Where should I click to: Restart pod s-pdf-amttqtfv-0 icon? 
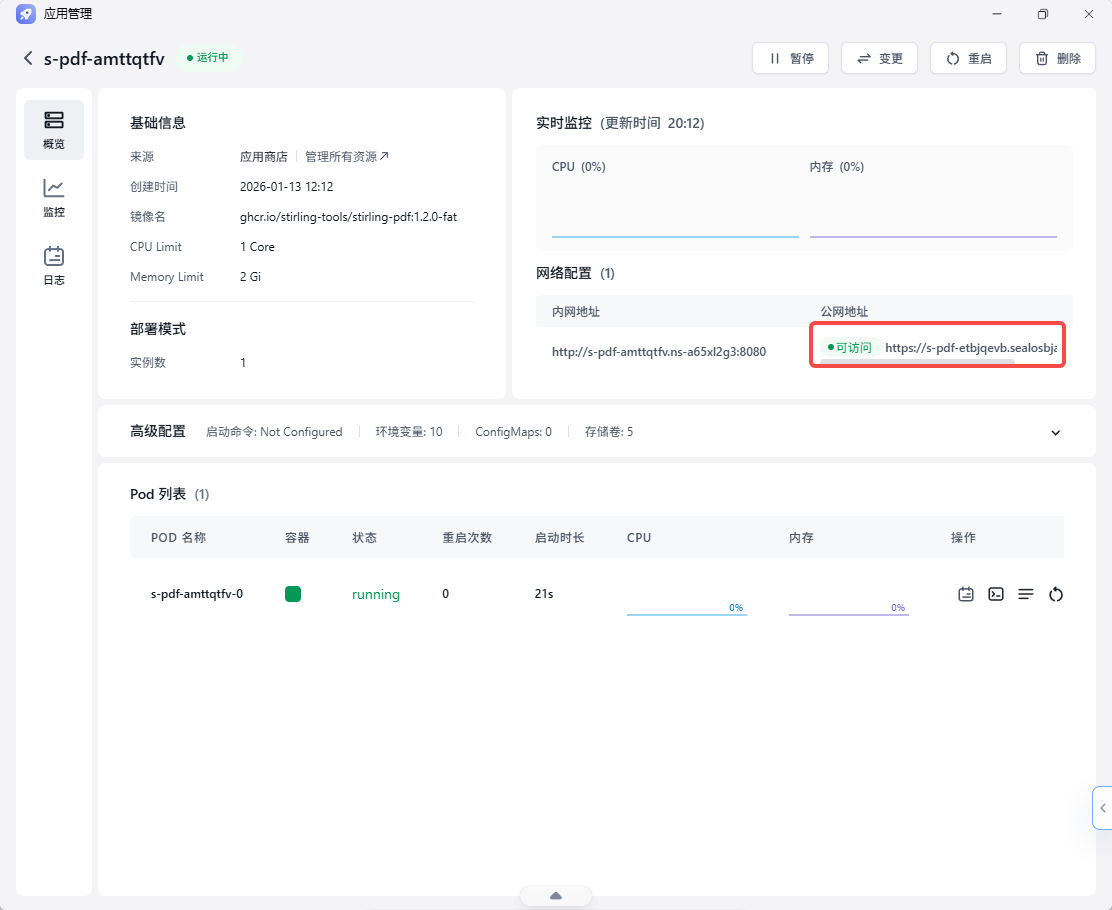click(1056, 594)
